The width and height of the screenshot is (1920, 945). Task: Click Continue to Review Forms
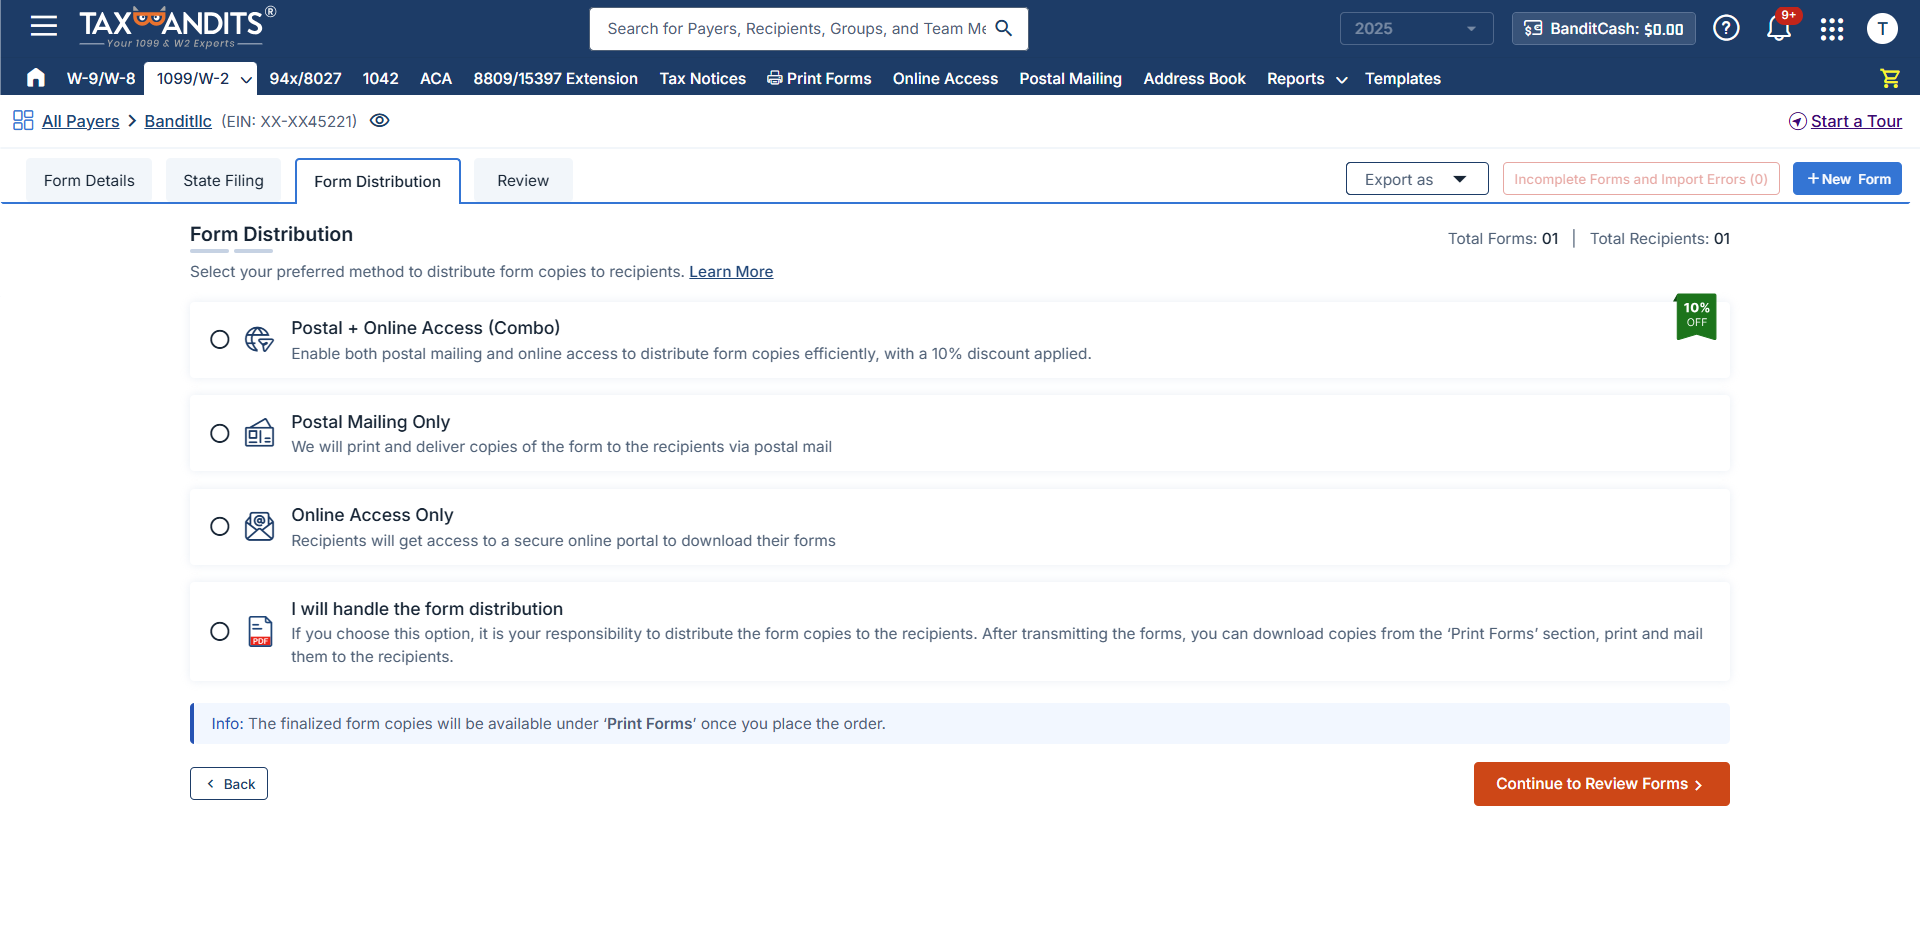(1600, 783)
